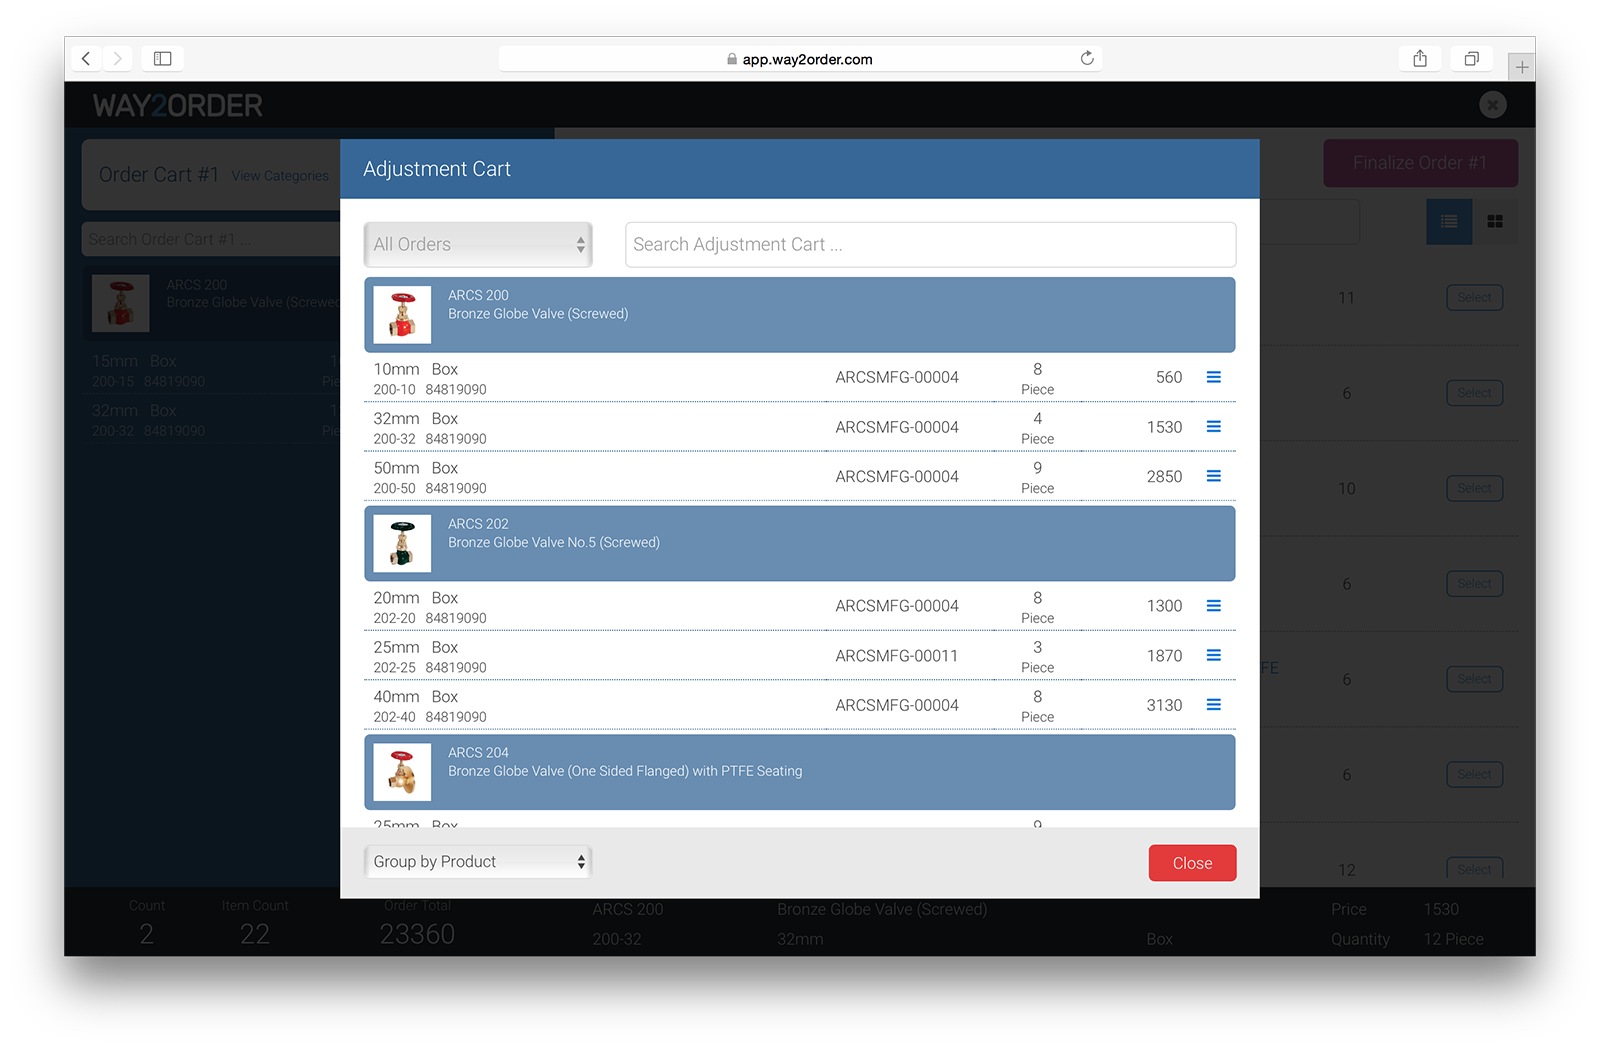Click the round X icon in app header
Viewport: 1600px width, 1048px height.
point(1493,104)
